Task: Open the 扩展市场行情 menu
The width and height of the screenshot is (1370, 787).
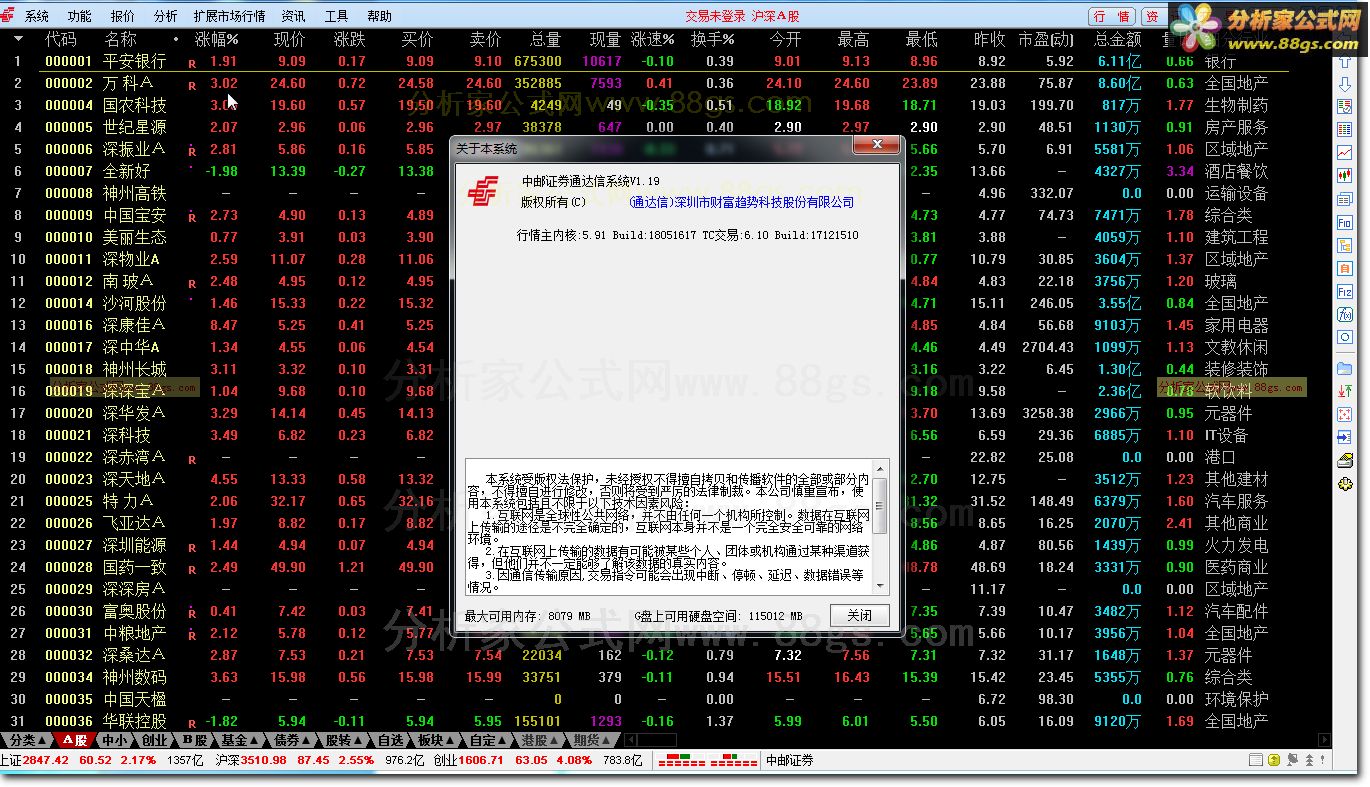Action: tap(230, 16)
